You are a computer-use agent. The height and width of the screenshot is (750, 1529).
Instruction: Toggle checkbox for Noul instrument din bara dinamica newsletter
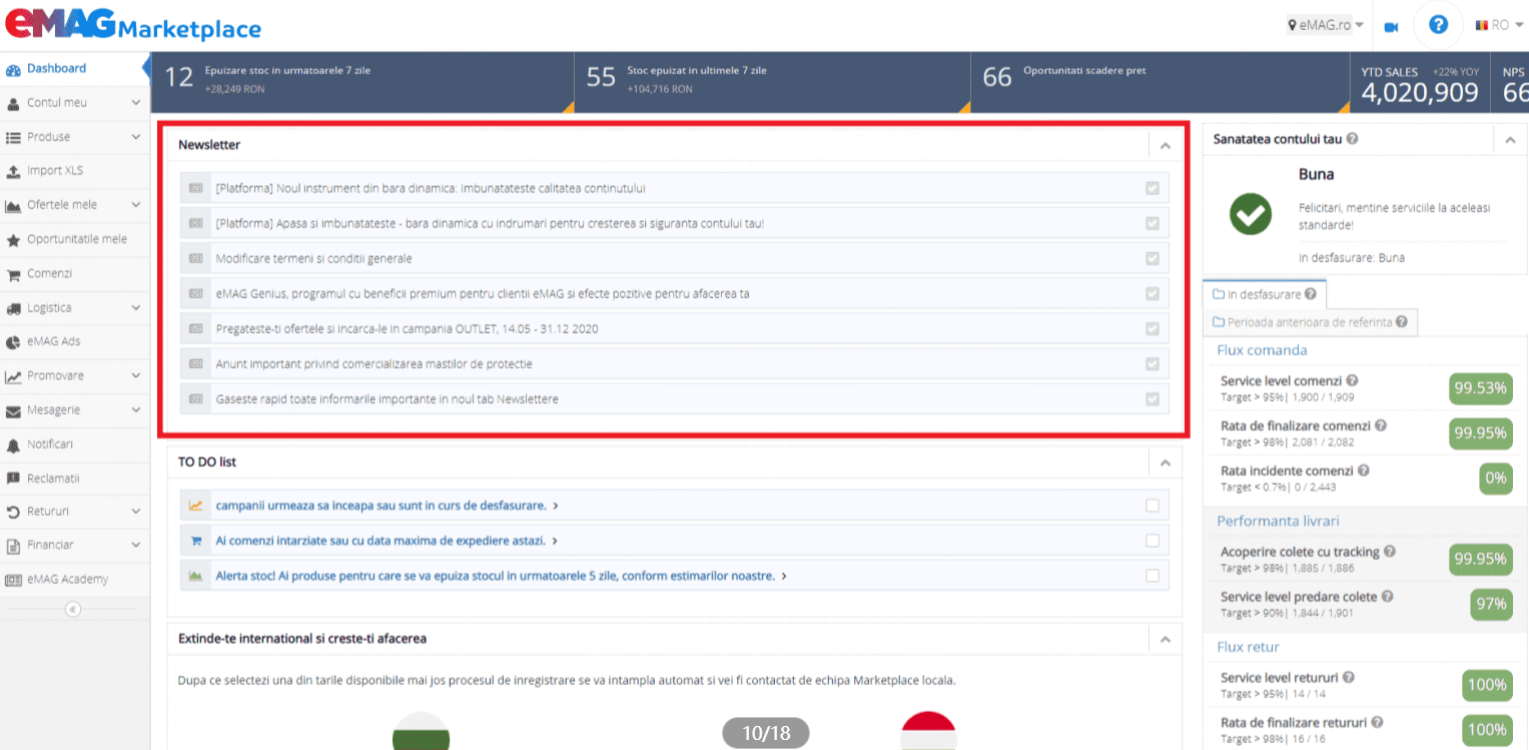coord(1152,188)
